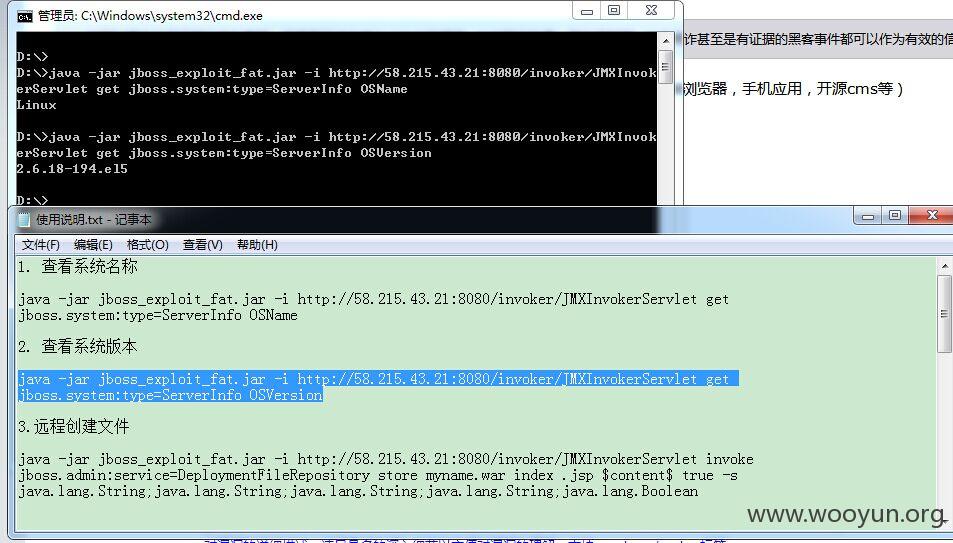Open the 编辑(E) menu in Notepad

(x=93, y=244)
